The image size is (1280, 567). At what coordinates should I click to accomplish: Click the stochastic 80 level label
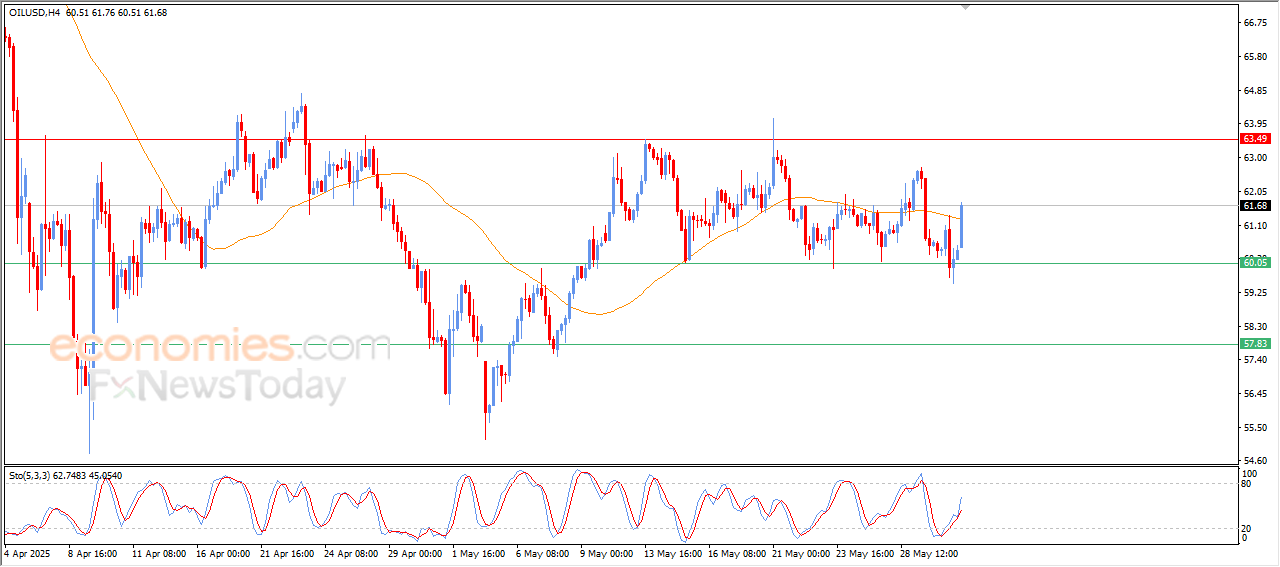tap(1247, 484)
